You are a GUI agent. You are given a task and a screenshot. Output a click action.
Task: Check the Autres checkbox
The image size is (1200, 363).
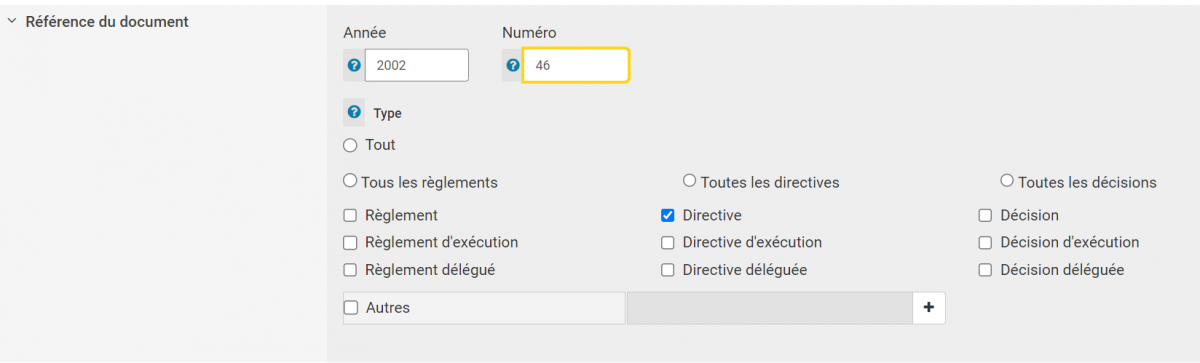pyautogui.click(x=350, y=308)
